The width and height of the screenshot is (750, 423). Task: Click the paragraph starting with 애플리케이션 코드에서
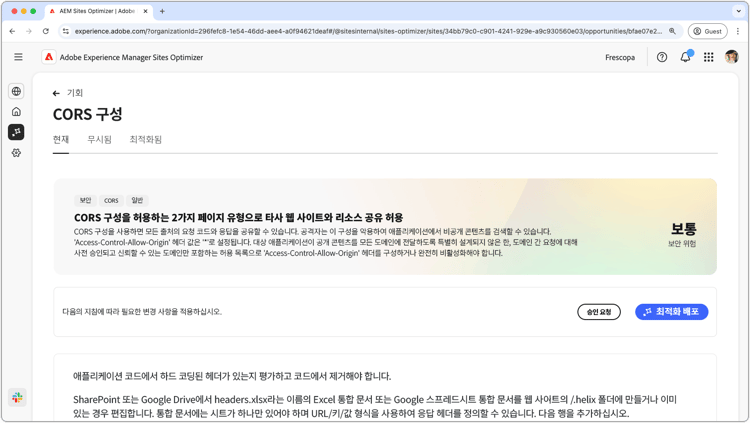pos(232,376)
